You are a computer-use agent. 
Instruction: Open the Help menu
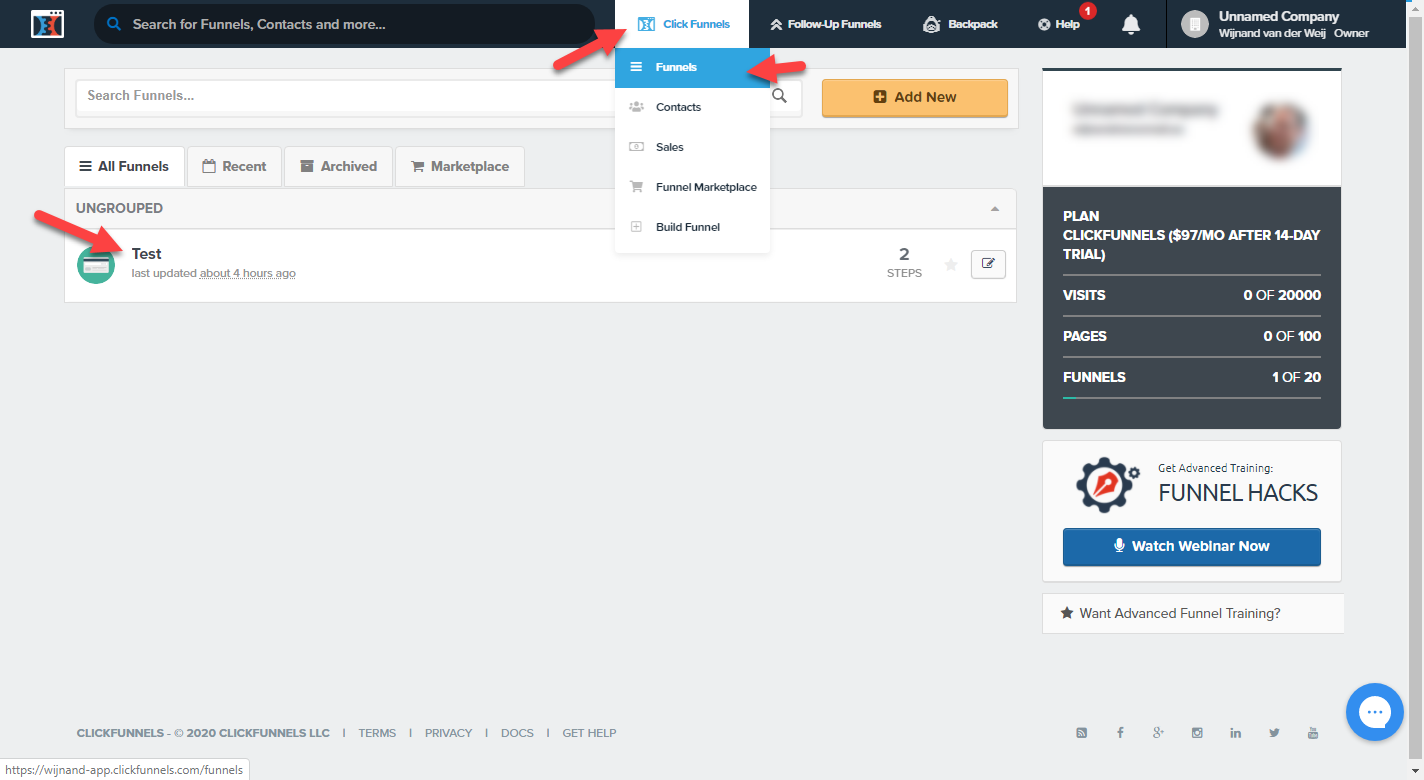point(1060,24)
